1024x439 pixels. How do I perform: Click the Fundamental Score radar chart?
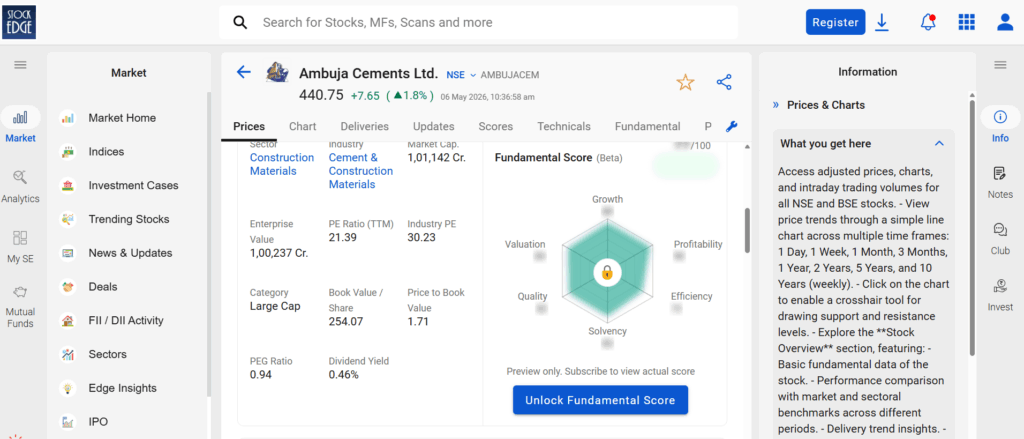(x=607, y=272)
